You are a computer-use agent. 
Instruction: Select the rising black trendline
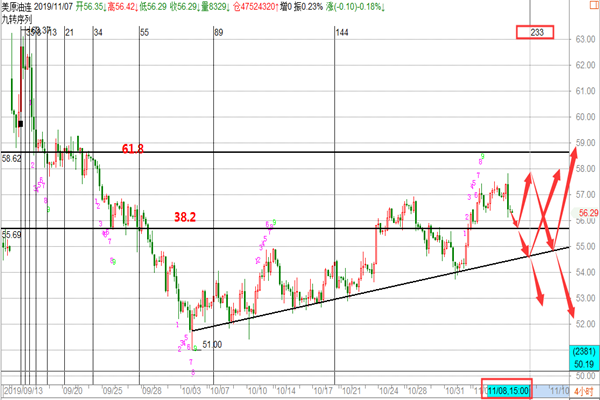pyautogui.click(x=380, y=288)
